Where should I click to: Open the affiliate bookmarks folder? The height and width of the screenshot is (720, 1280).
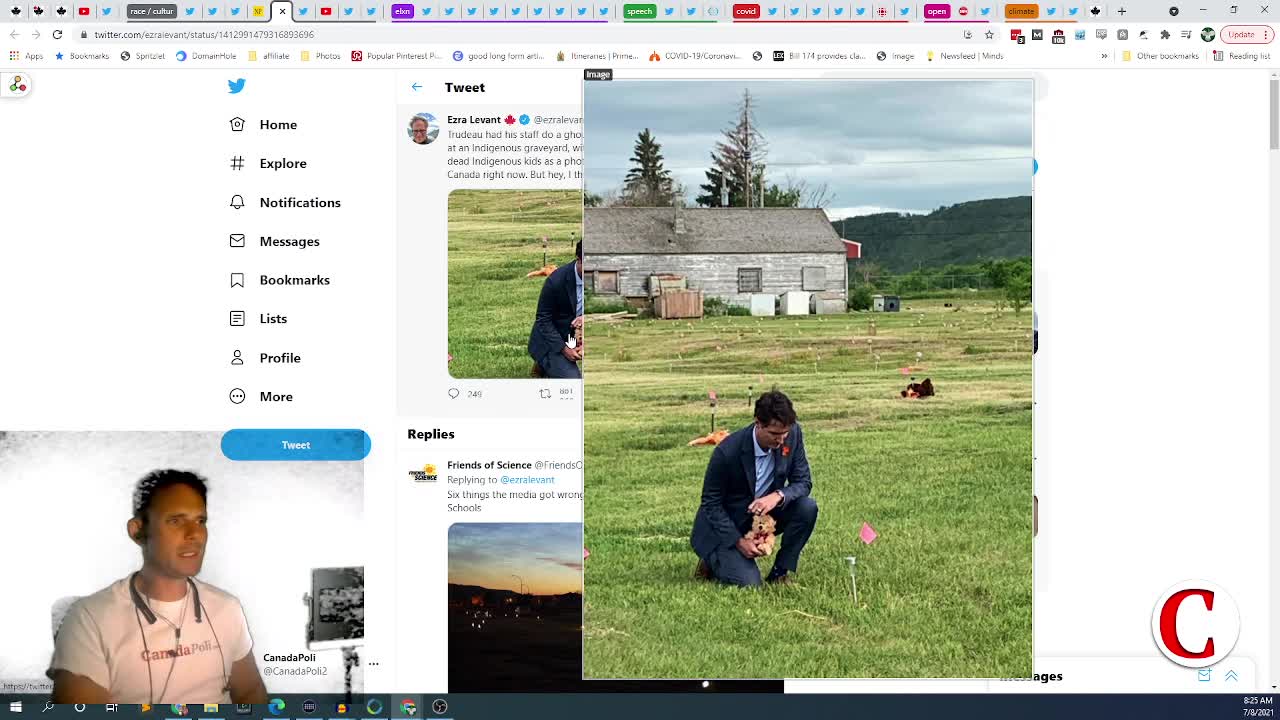tap(269, 56)
